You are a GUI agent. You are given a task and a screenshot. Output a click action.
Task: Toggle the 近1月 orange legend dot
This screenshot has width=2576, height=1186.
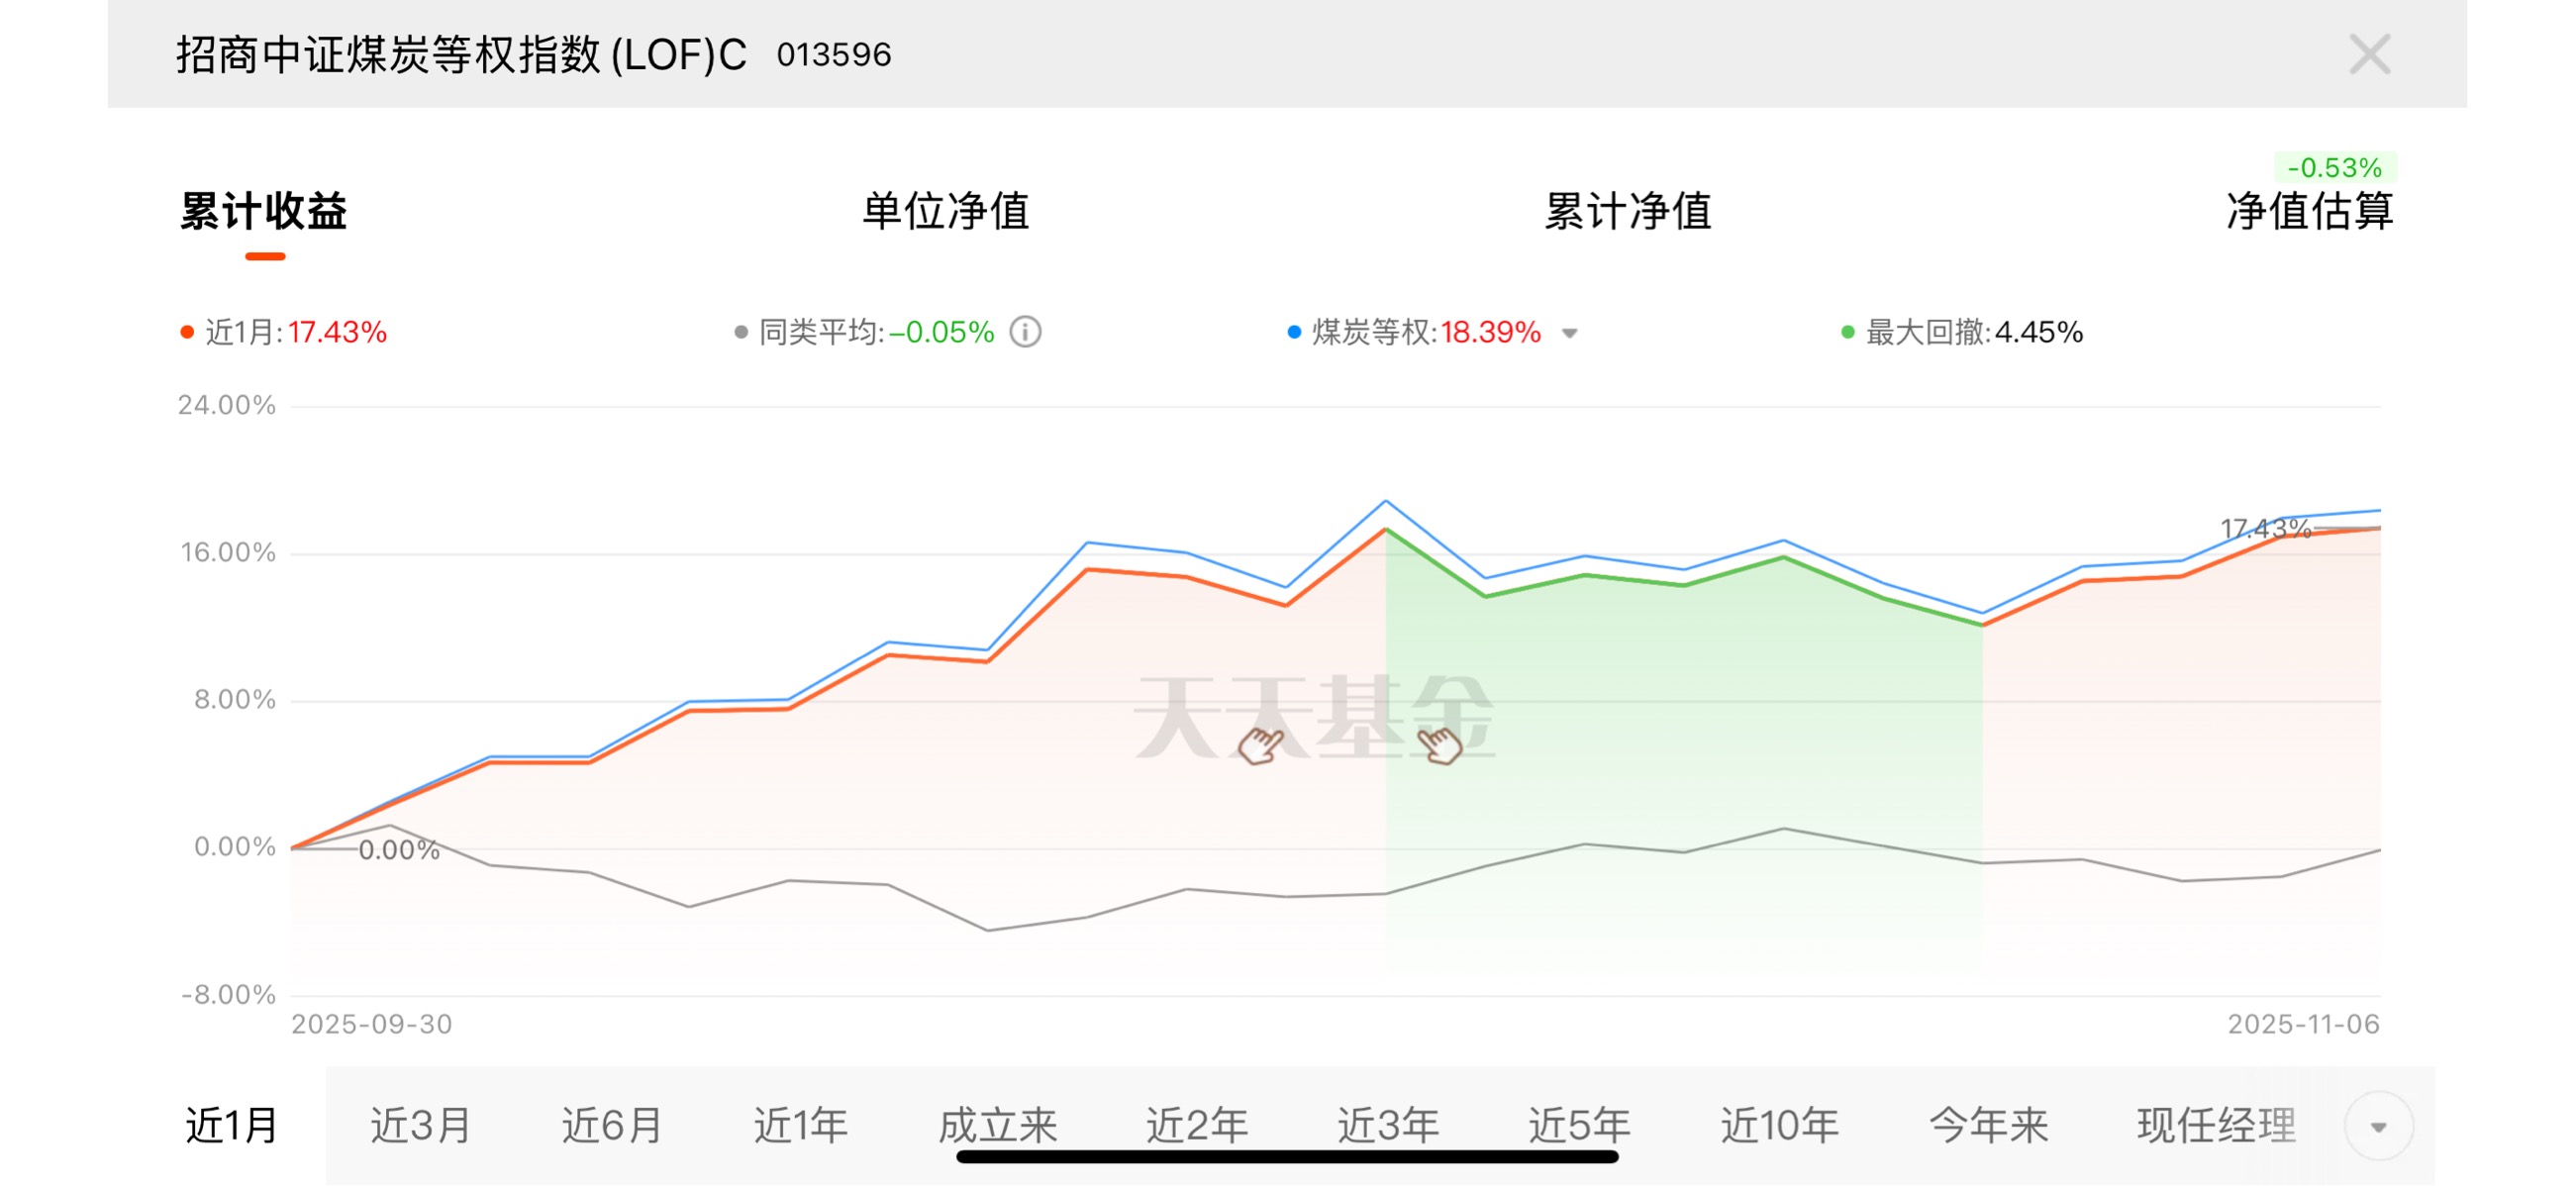coord(187,332)
